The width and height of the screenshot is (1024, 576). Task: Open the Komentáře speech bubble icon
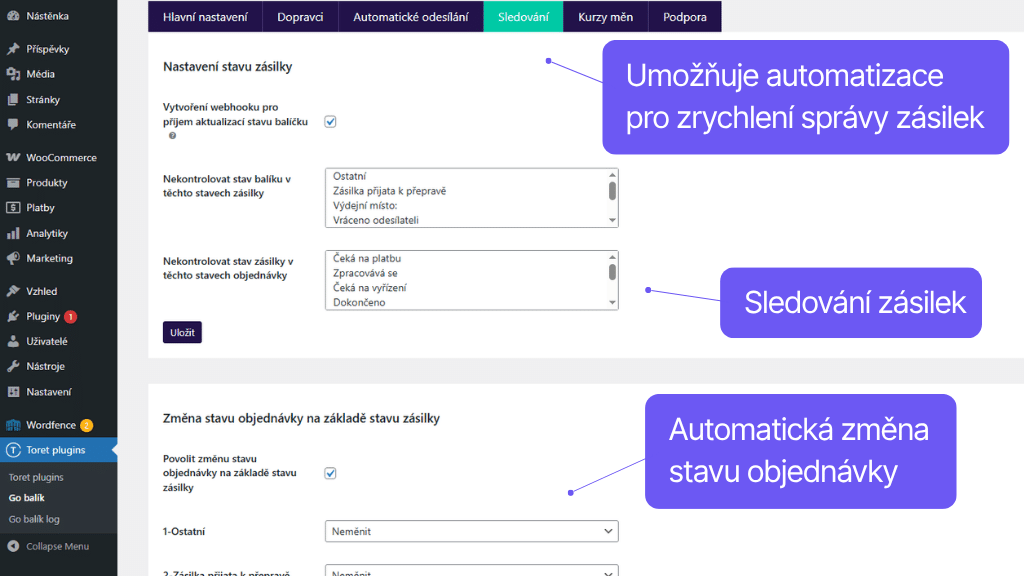13,124
